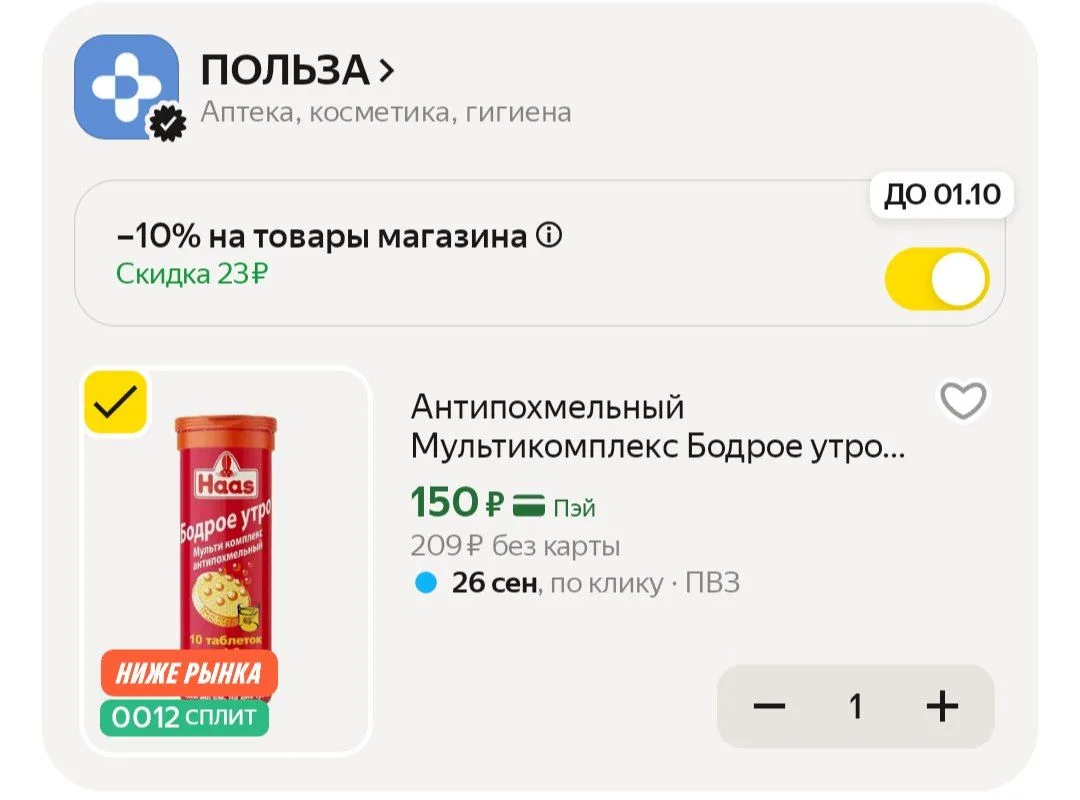The height and width of the screenshot is (800, 1080).
Task: Toggle the −10% store discount switch
Action: click(937, 279)
